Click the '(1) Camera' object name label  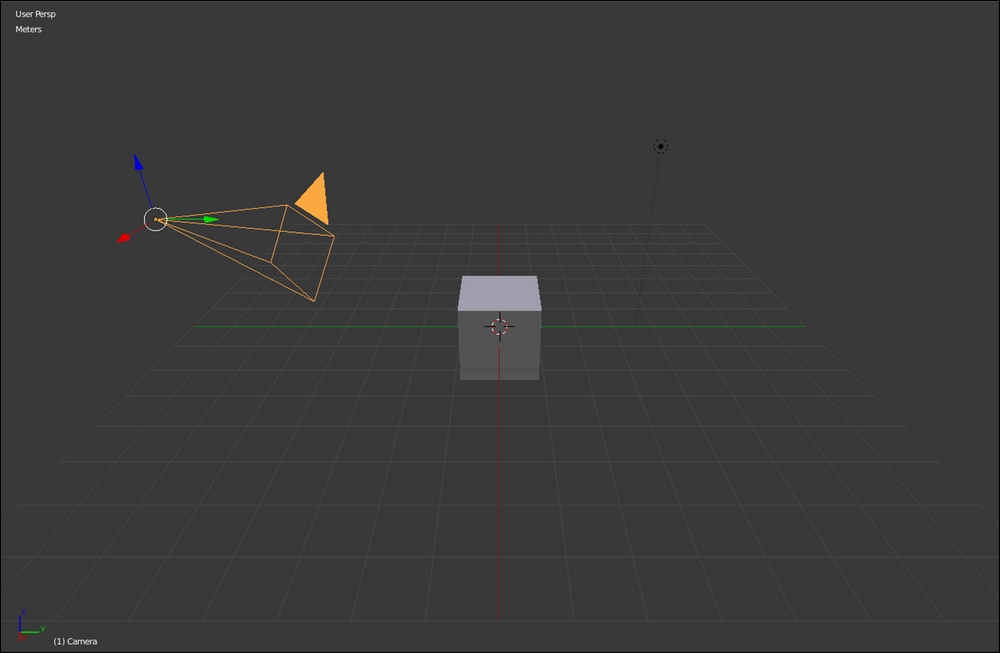(75, 642)
